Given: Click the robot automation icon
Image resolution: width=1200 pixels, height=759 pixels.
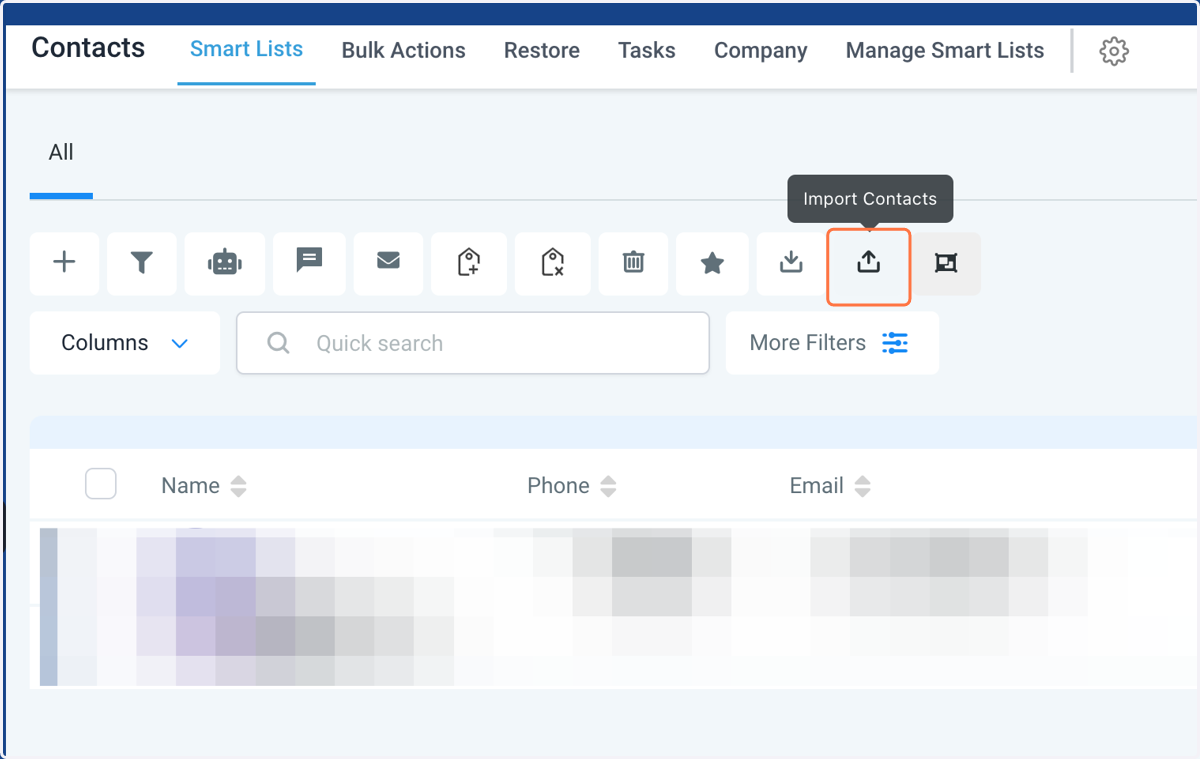Looking at the screenshot, I should click(225, 263).
